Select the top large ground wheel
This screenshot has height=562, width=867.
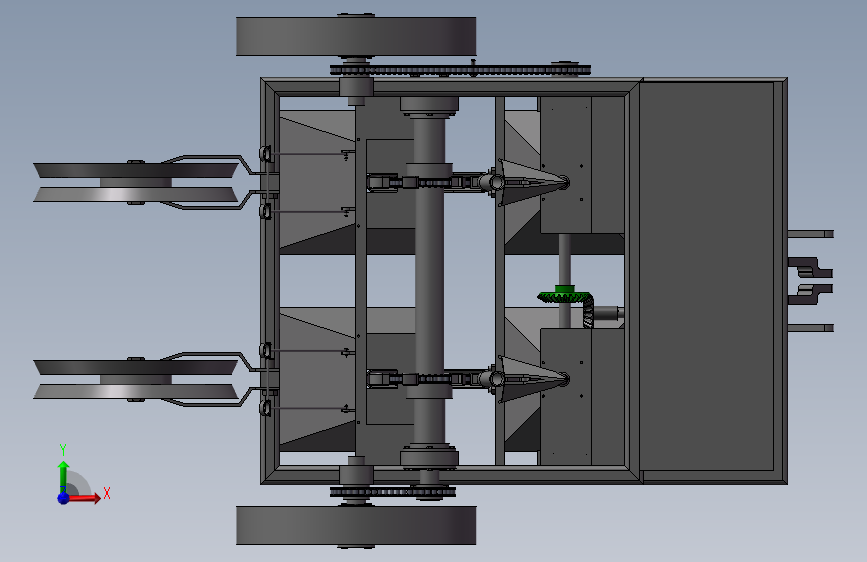pos(356,37)
